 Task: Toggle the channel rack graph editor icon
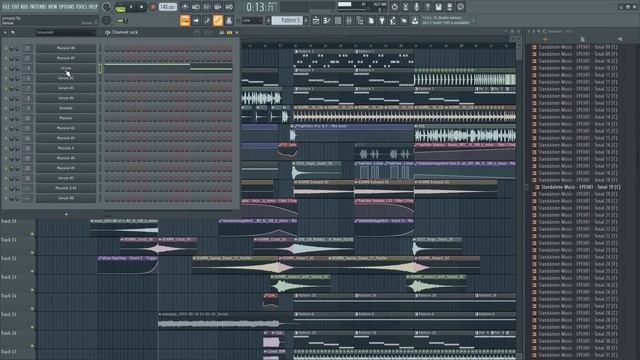pyautogui.click(x=221, y=32)
